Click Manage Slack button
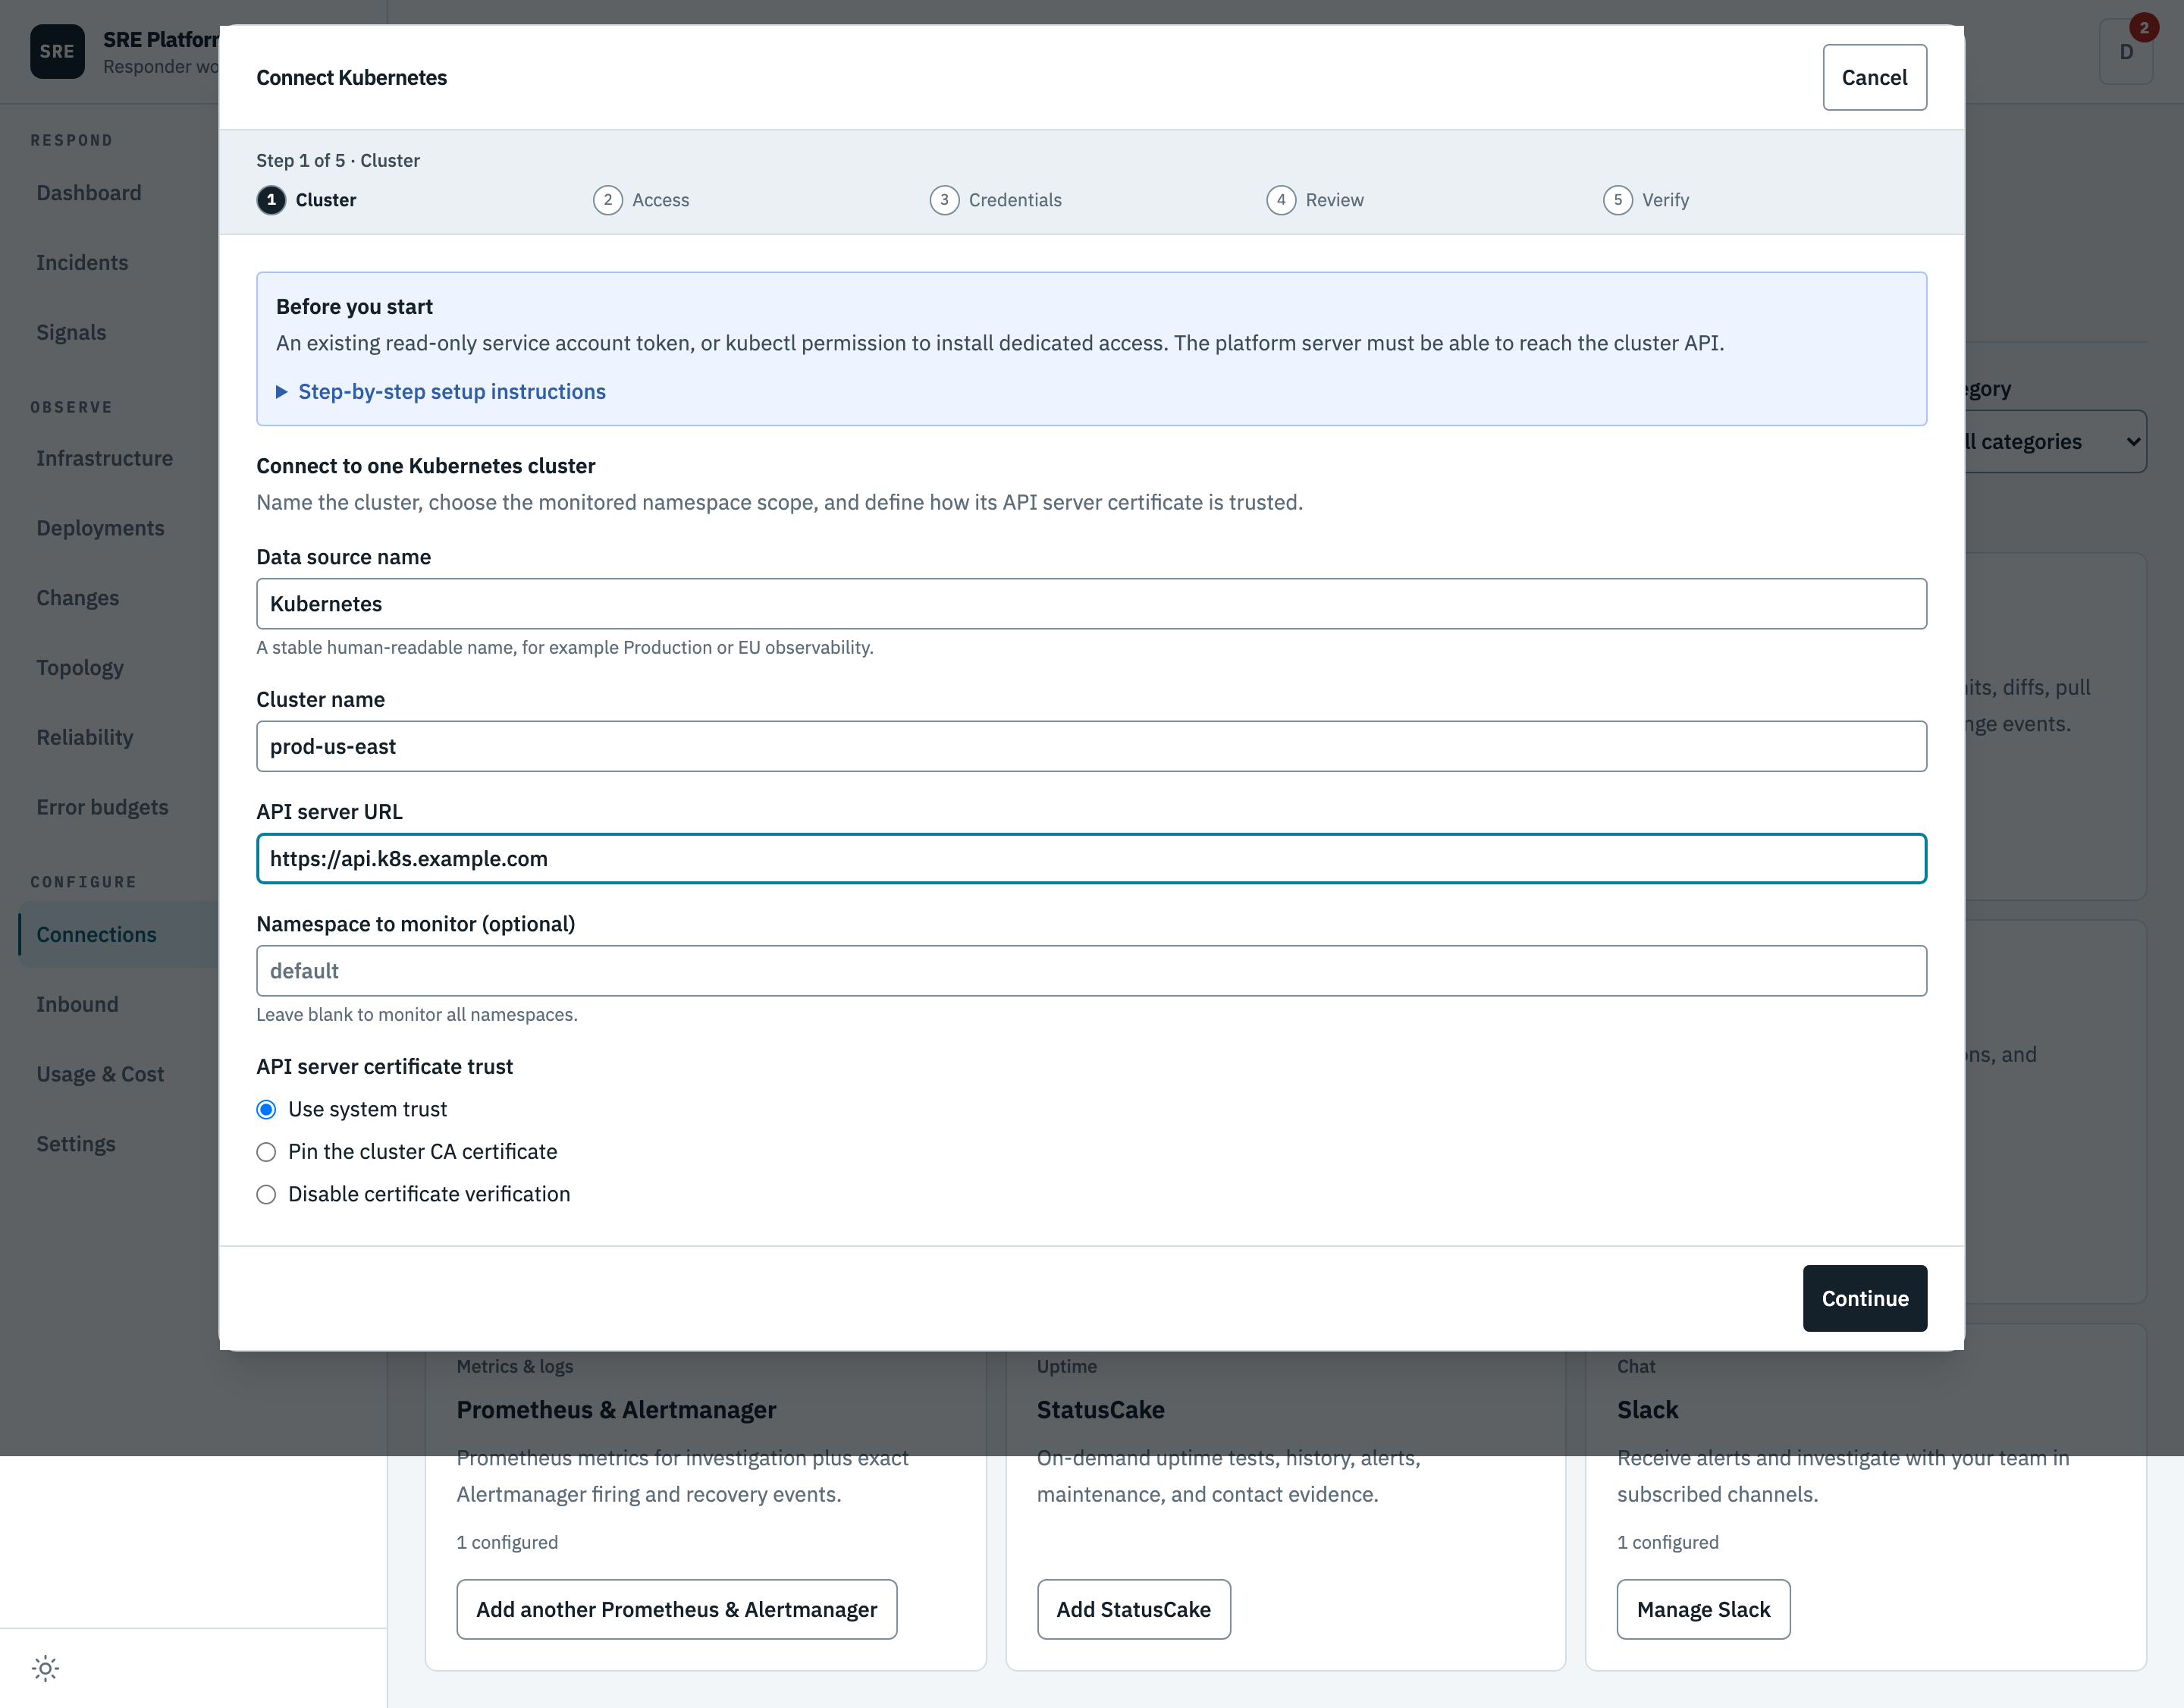 (1703, 1609)
